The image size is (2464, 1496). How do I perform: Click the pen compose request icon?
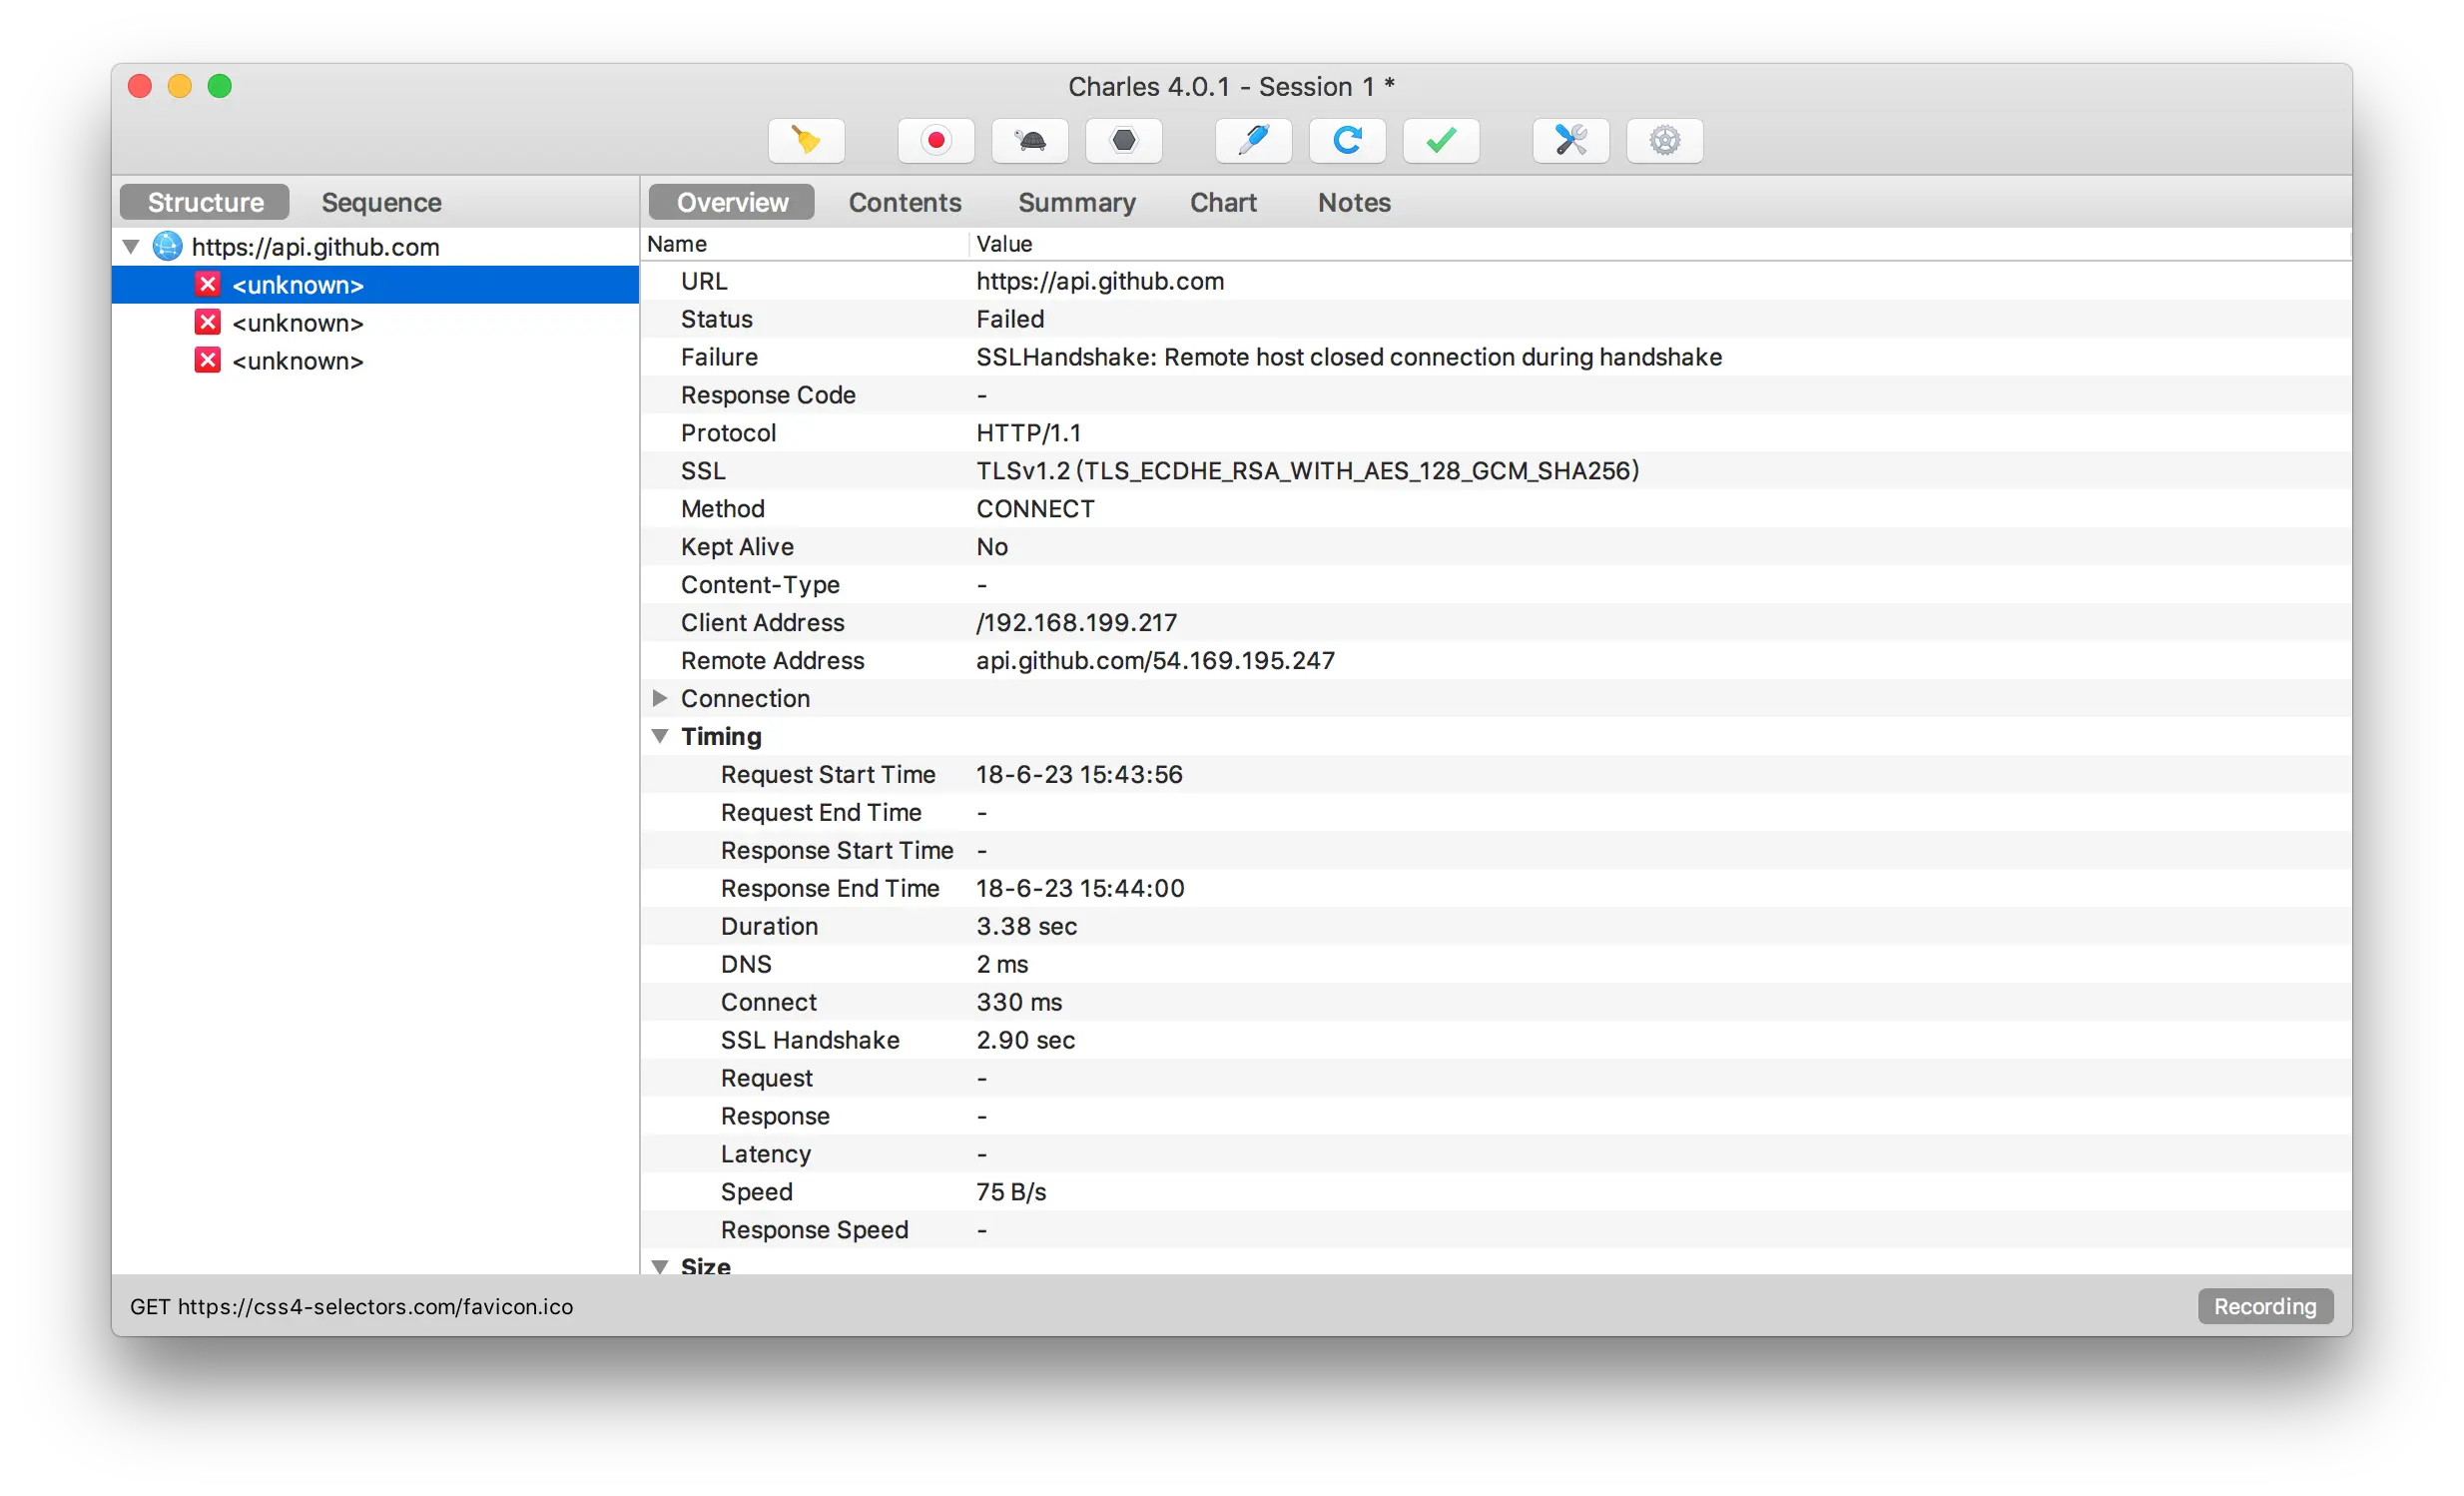(x=1253, y=140)
